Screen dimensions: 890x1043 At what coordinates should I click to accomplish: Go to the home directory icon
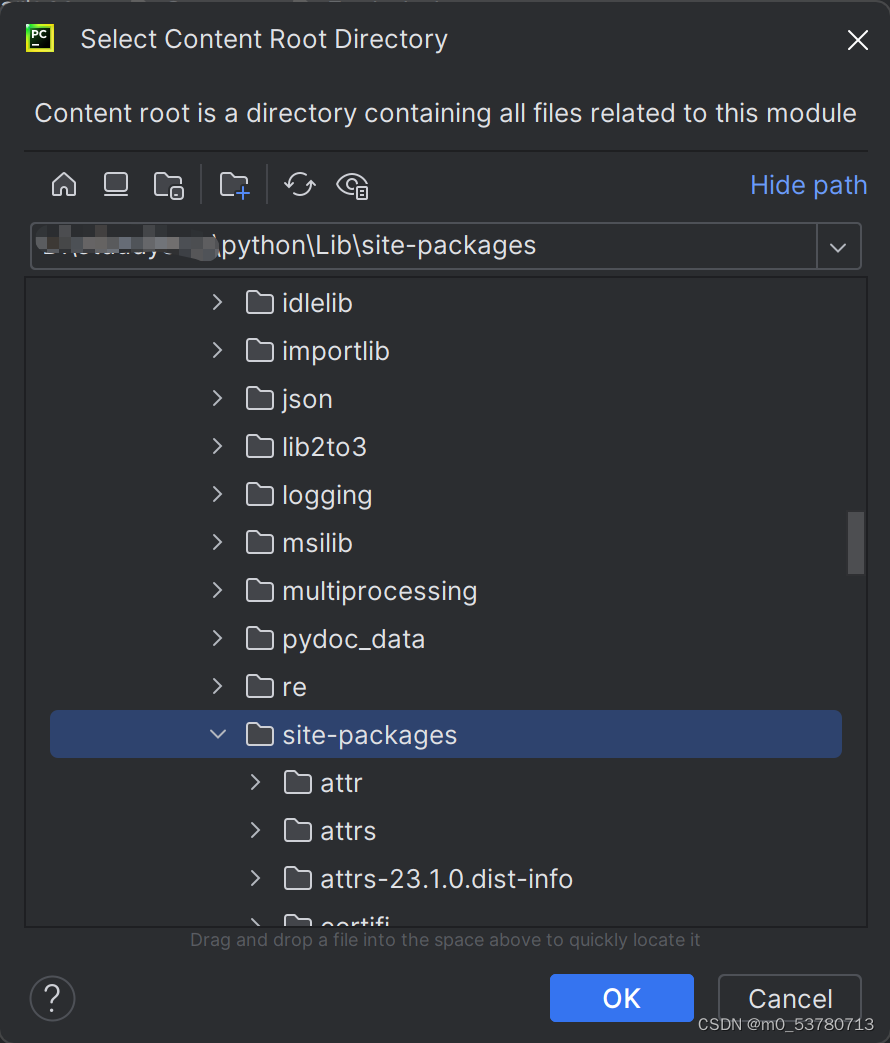(64, 185)
